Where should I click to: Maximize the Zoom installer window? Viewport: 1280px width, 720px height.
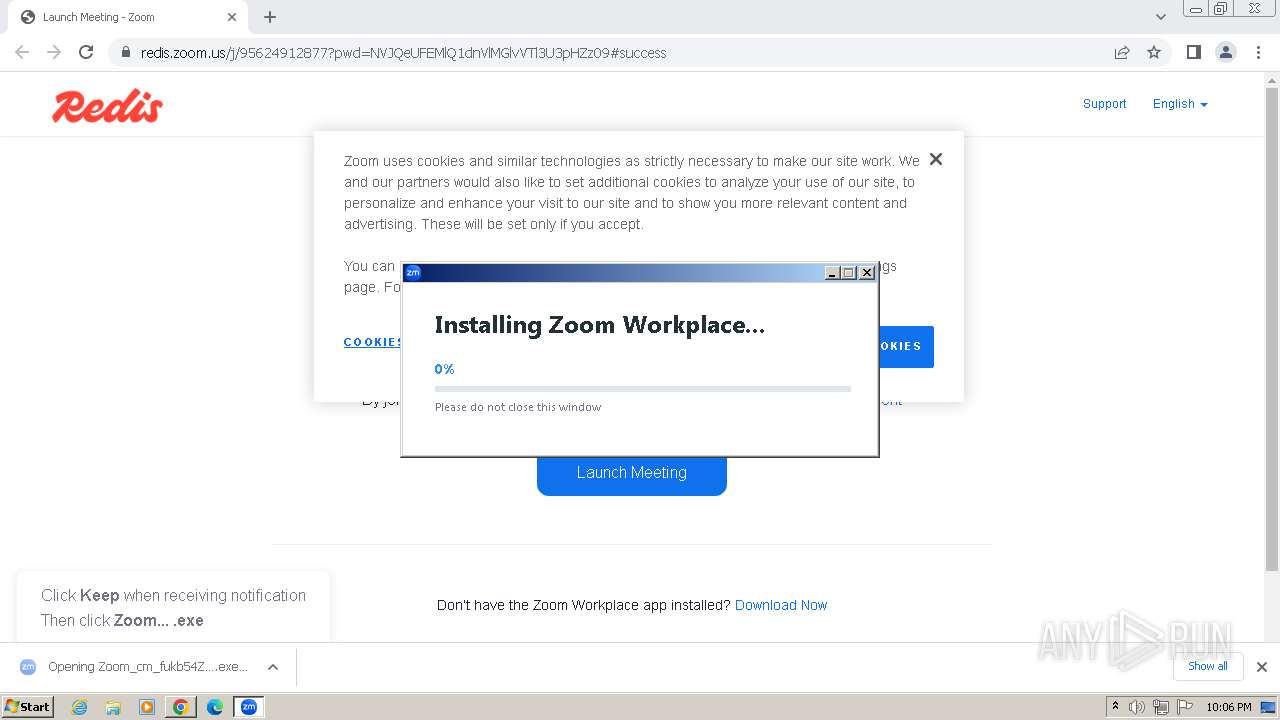[849, 272]
